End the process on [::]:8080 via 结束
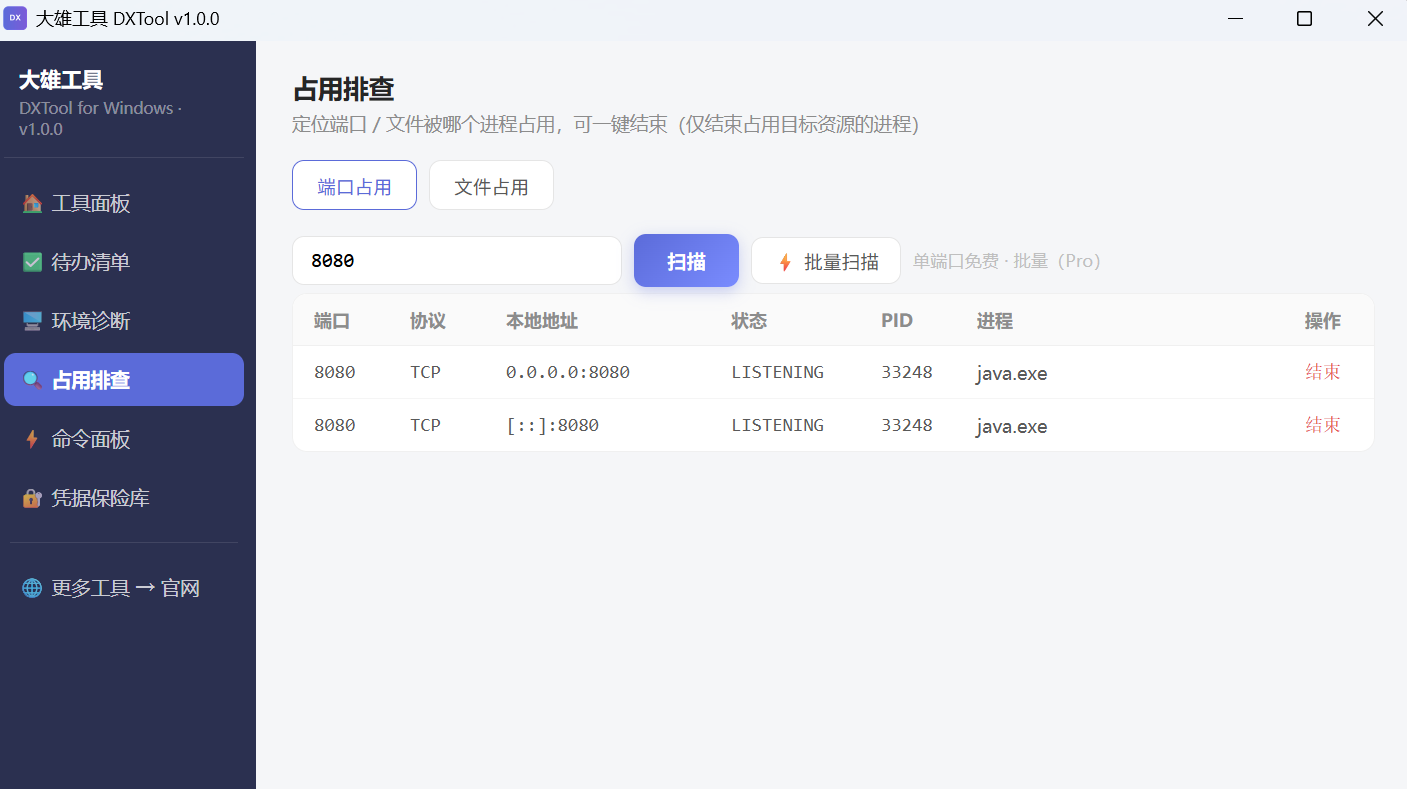This screenshot has width=1407, height=789. click(x=1323, y=425)
